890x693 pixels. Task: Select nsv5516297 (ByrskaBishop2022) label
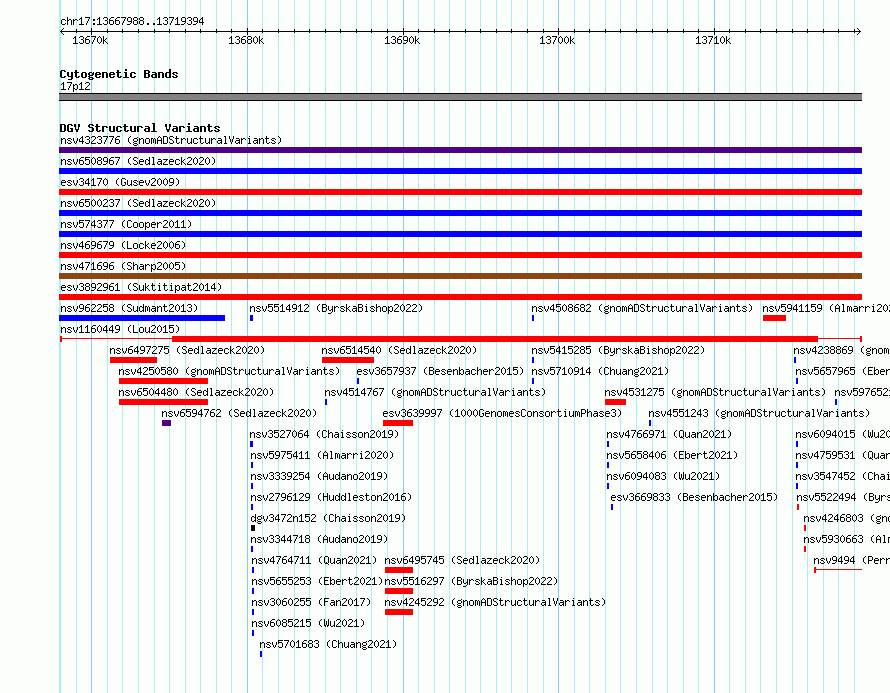471,581
